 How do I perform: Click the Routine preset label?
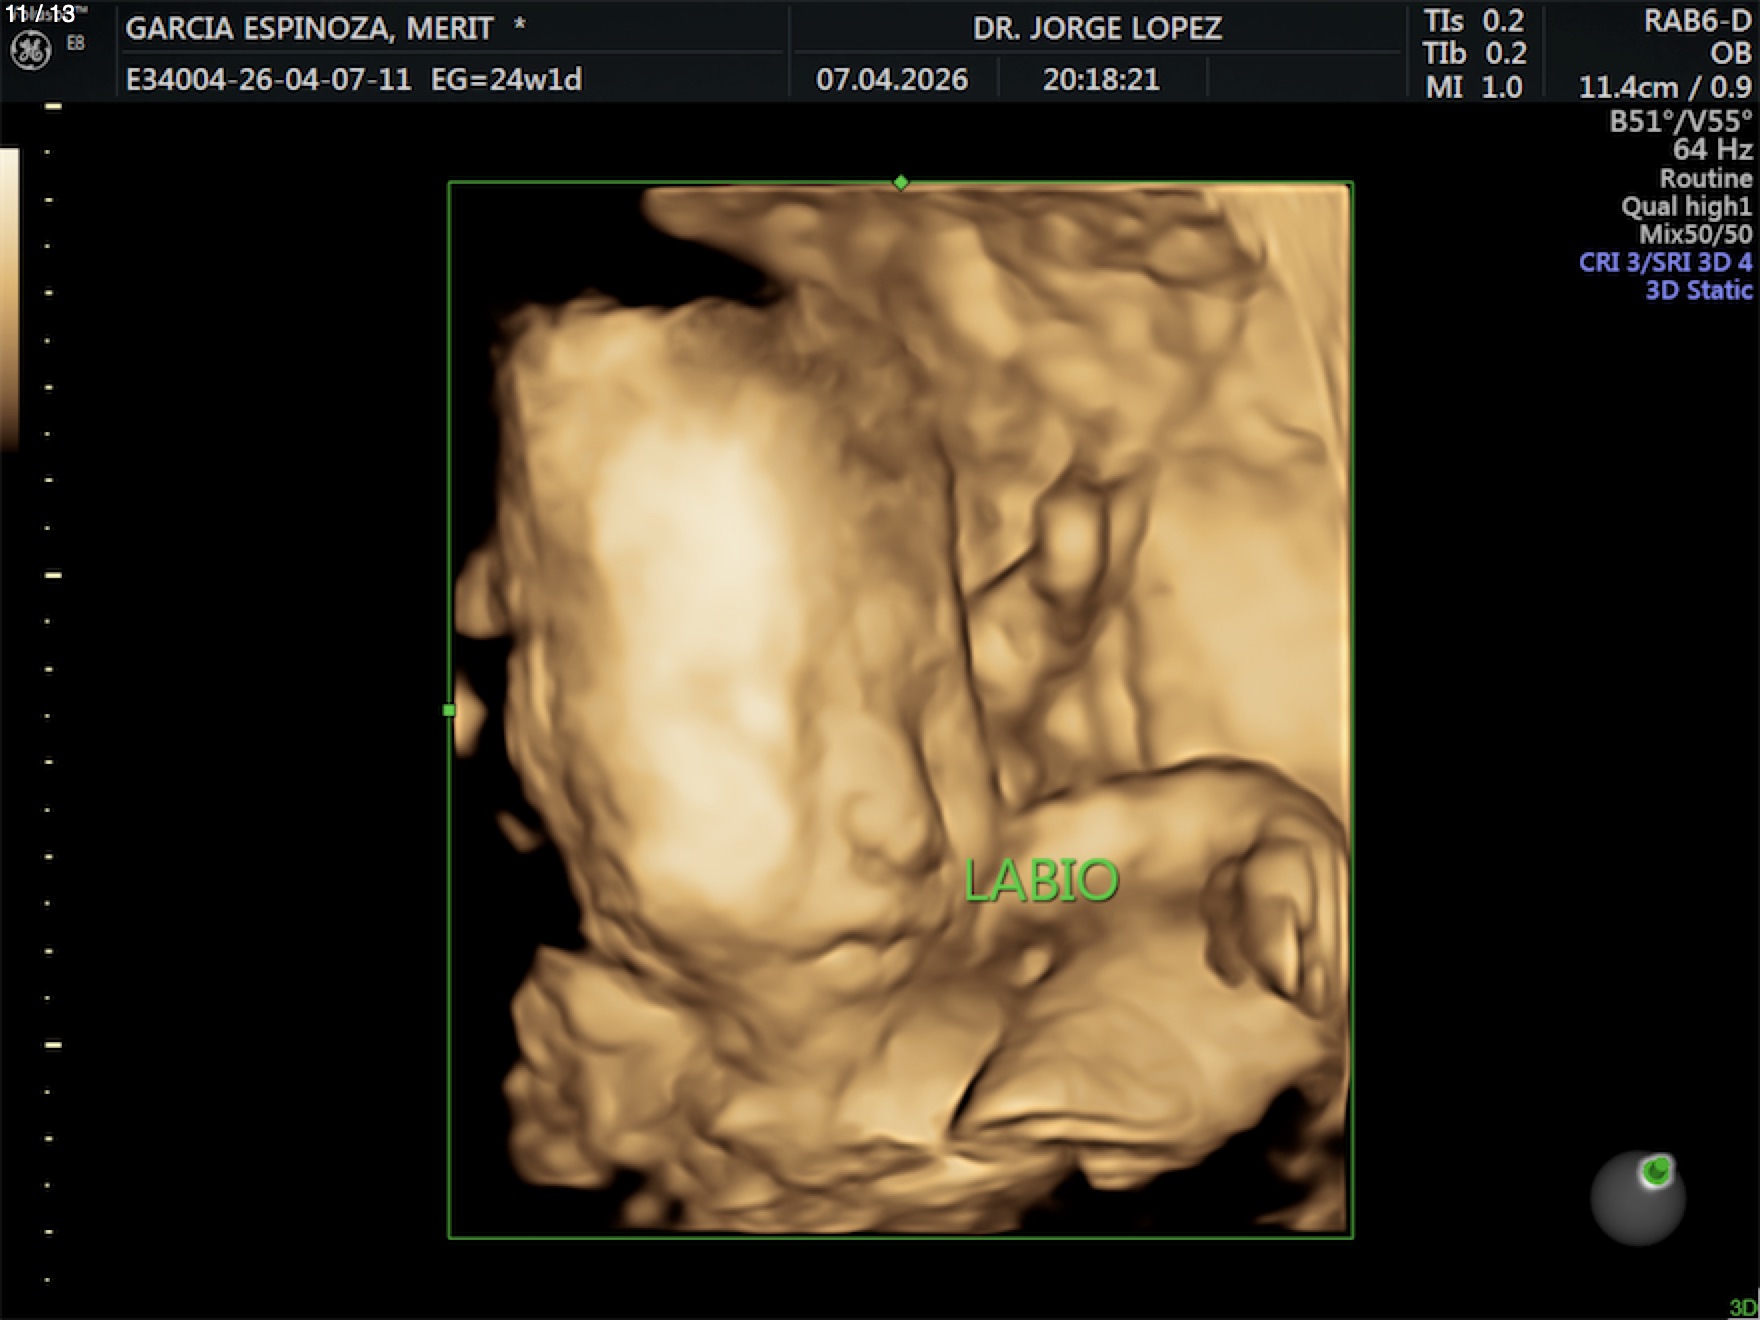pyautogui.click(x=1705, y=179)
